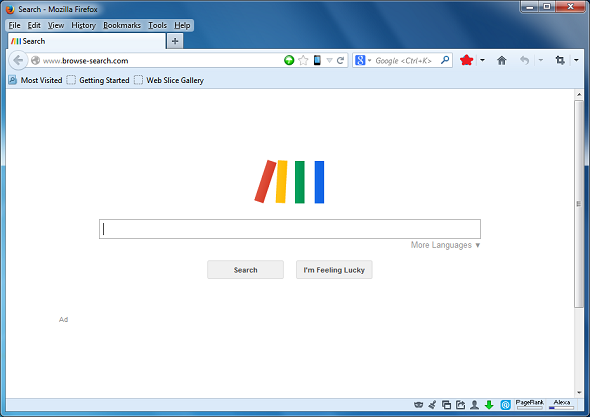The height and width of the screenshot is (417, 590).
Task: Click the share arrow status bar icon
Action: [x=460, y=405]
